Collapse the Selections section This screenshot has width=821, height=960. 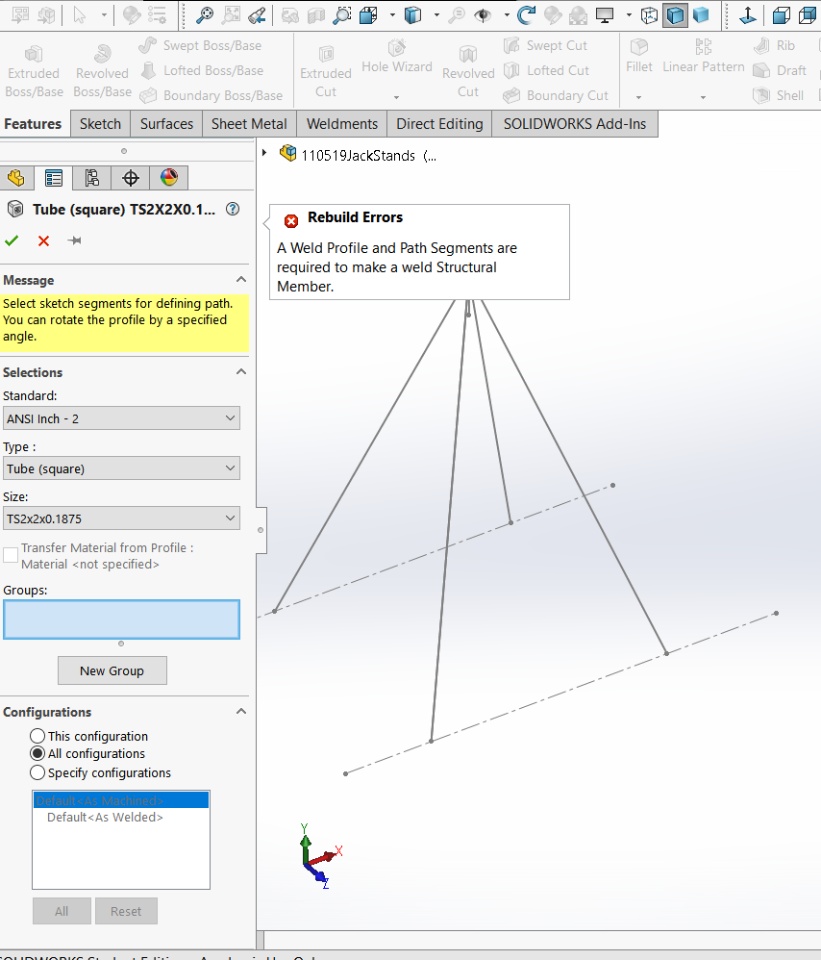click(x=241, y=372)
